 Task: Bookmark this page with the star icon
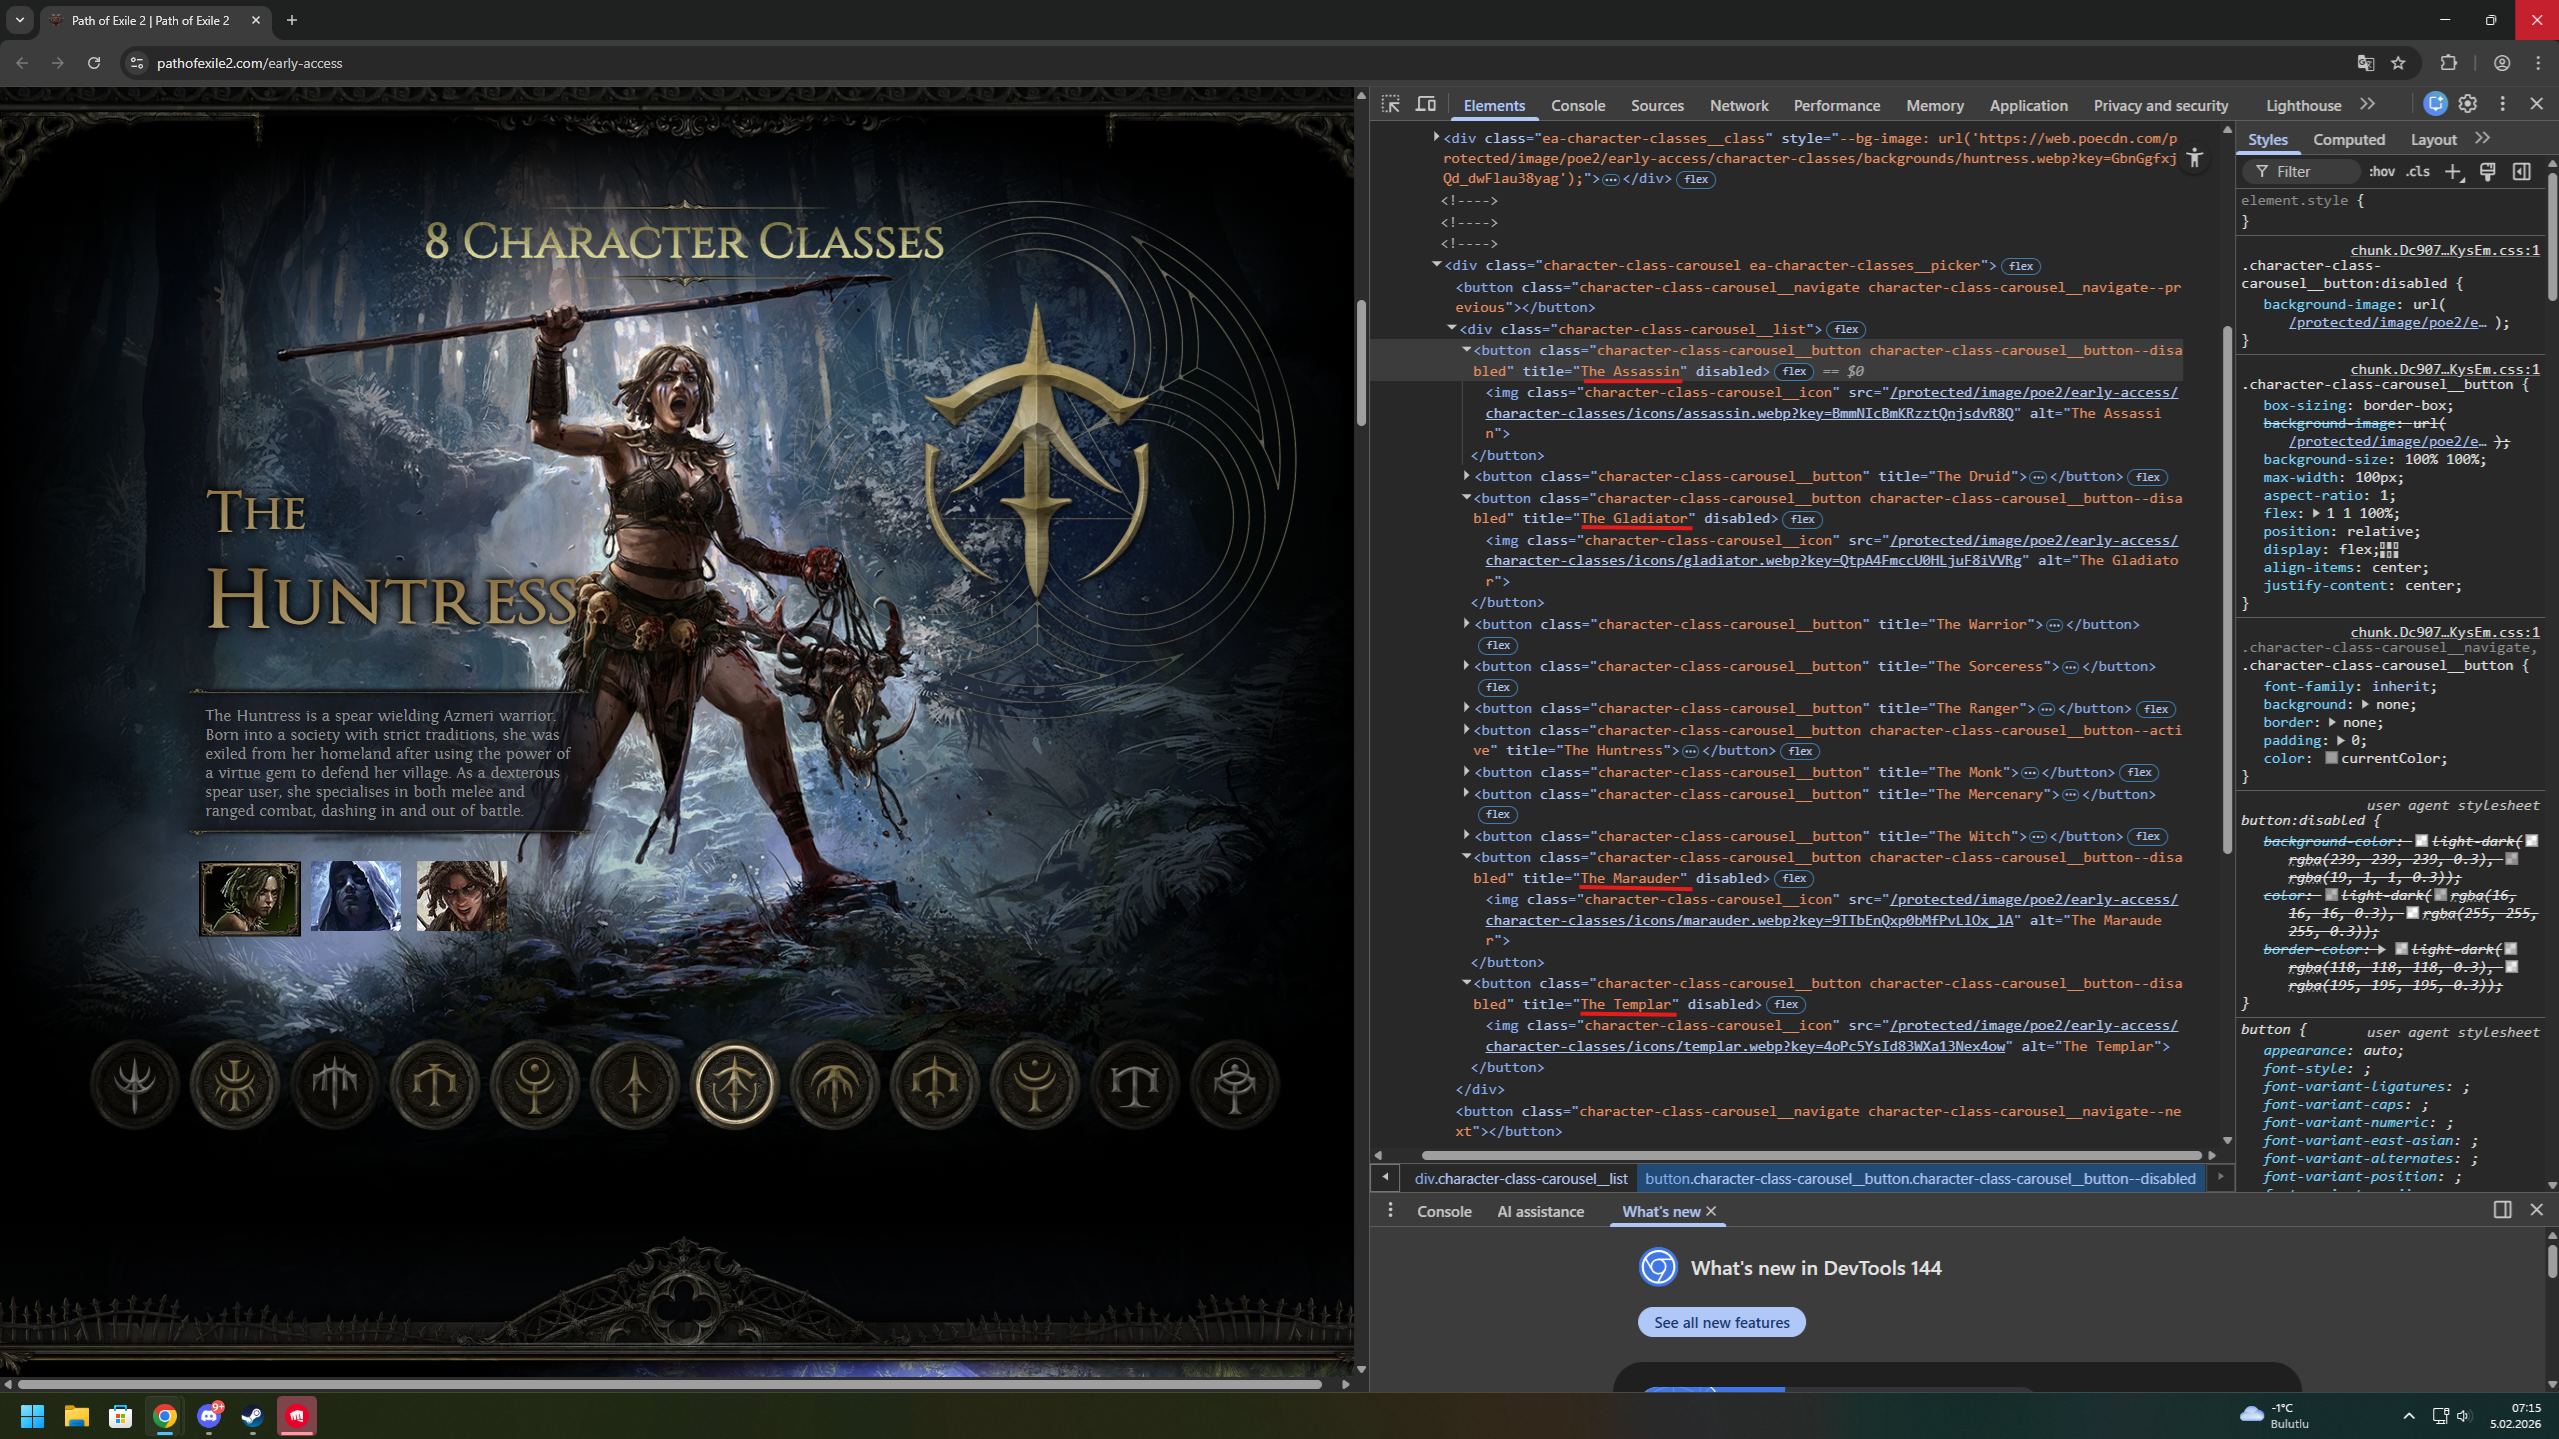(x=2398, y=63)
